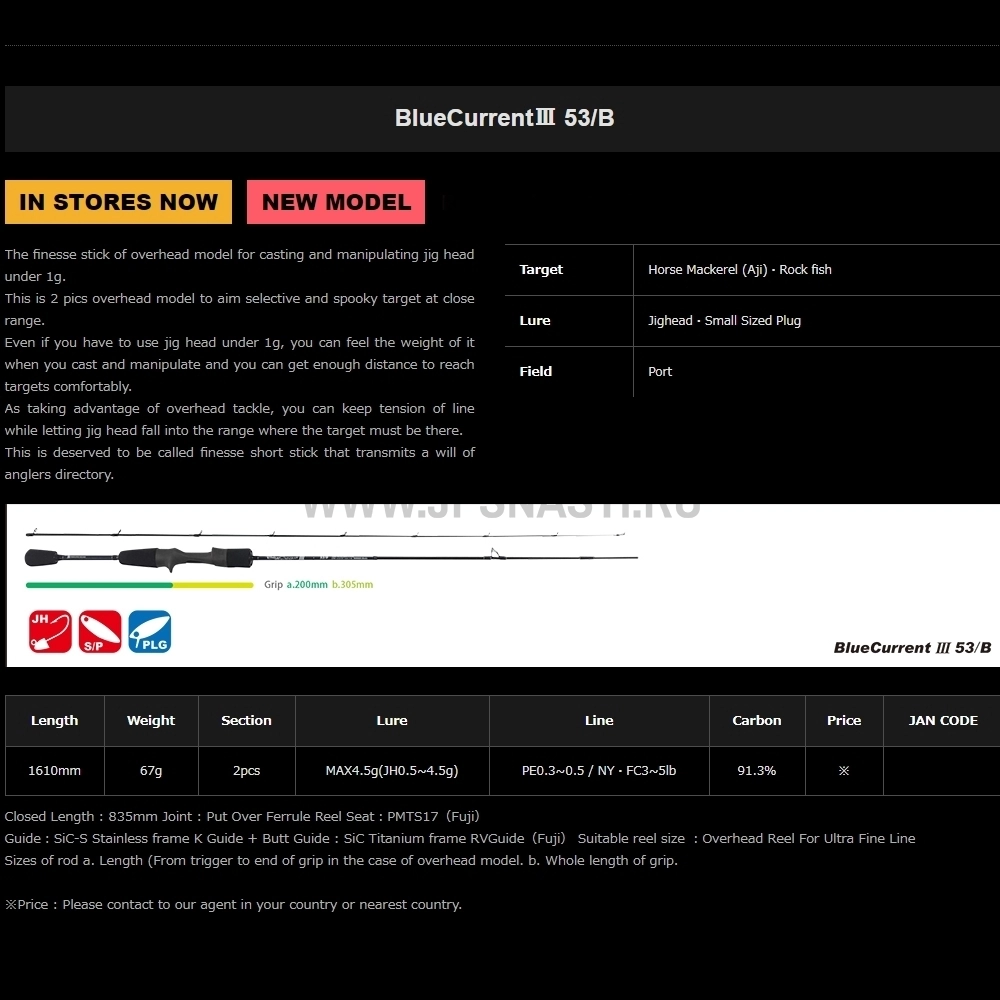
Task: Click the BlueCurrent III 53/B italic caption
Action: (x=913, y=648)
